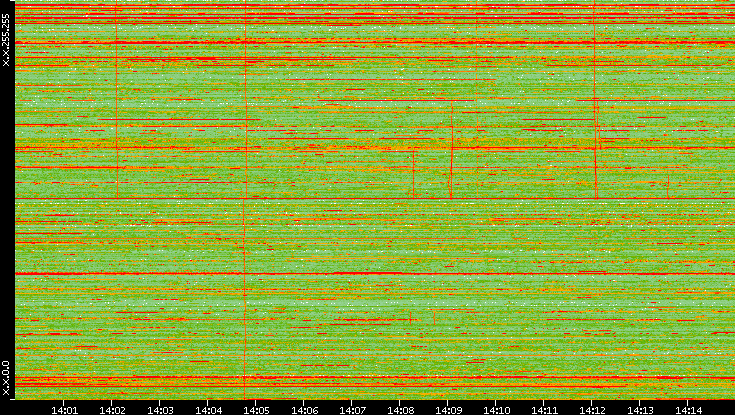The image size is (735, 415).
Task: Click the 14:13 time axis label
Action: pos(640,410)
